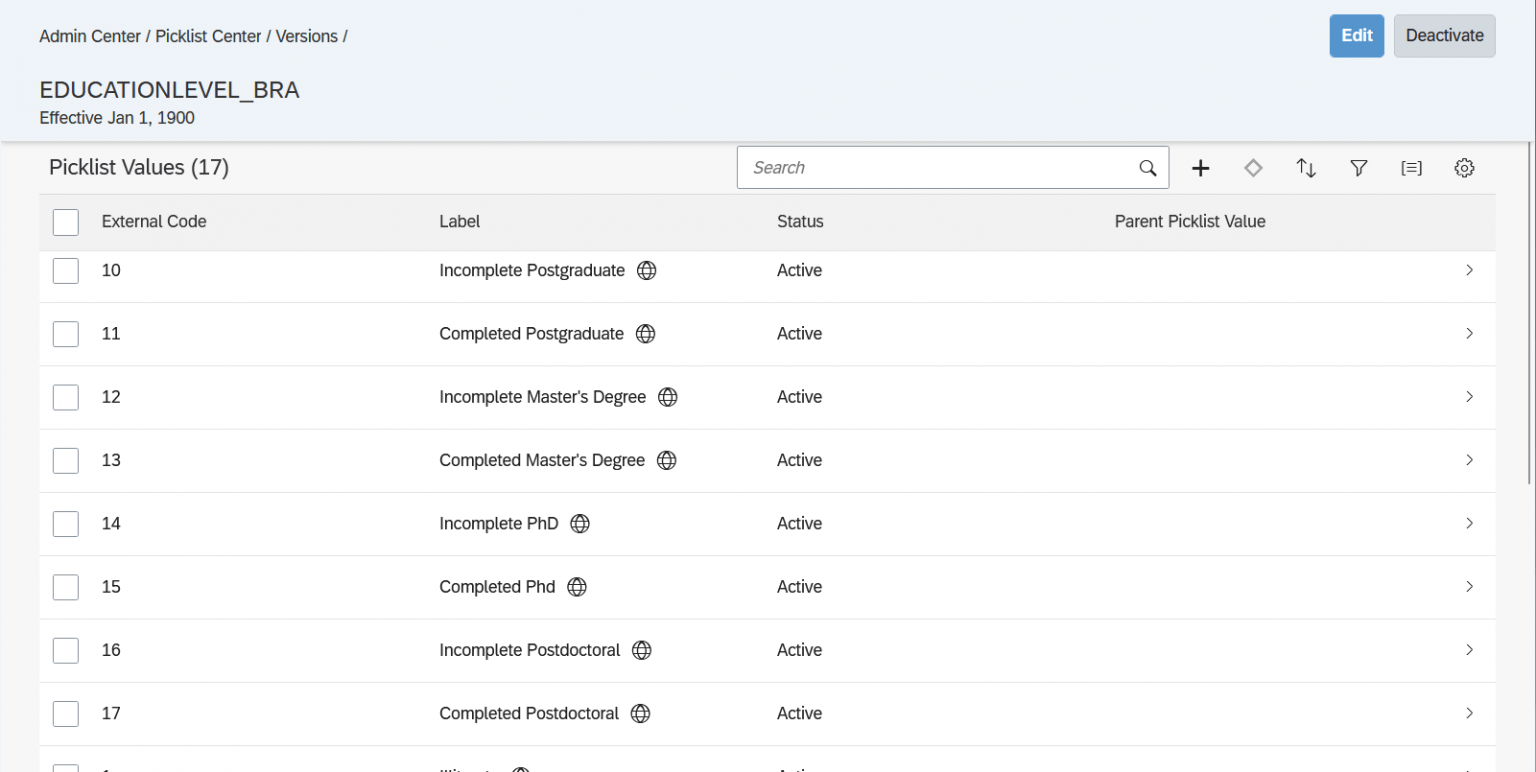Open the filter funnel icon

click(1358, 168)
